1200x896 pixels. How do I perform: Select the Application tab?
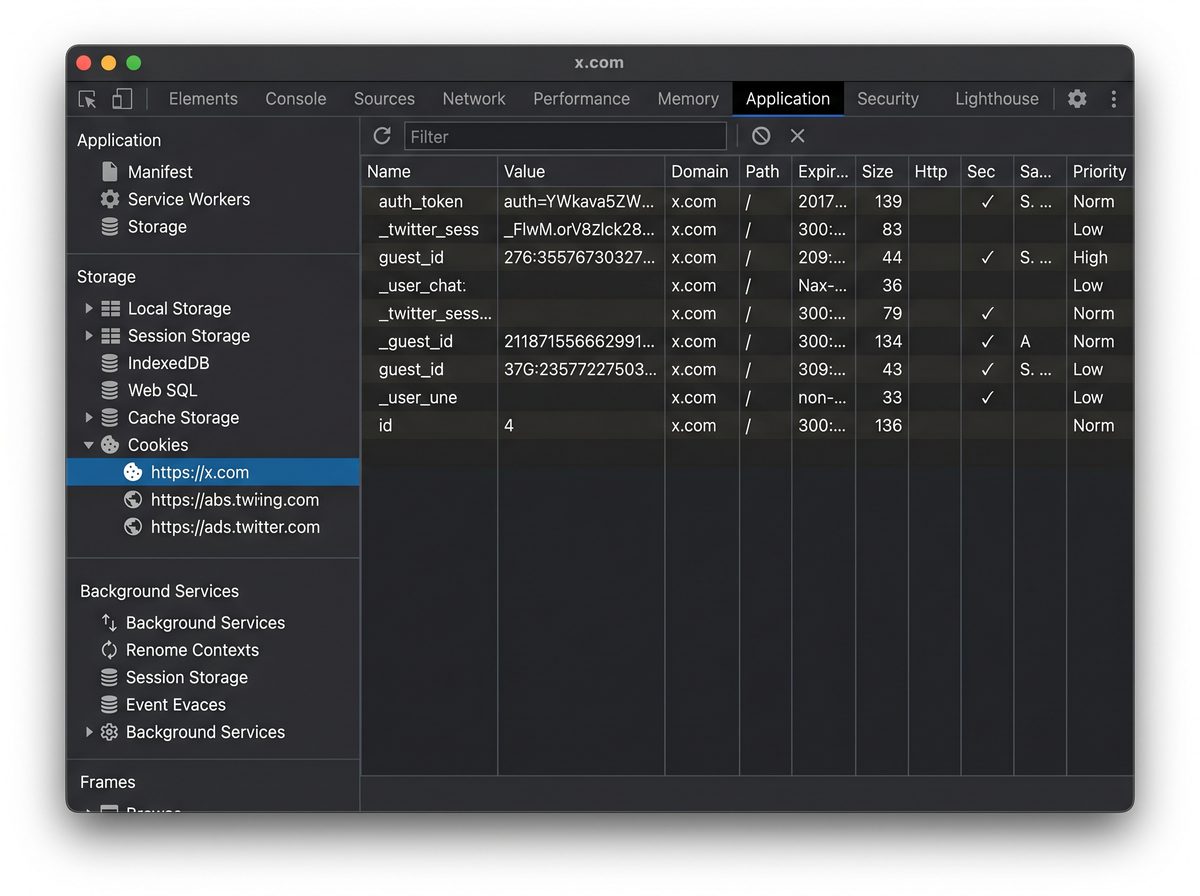pyautogui.click(x=788, y=99)
